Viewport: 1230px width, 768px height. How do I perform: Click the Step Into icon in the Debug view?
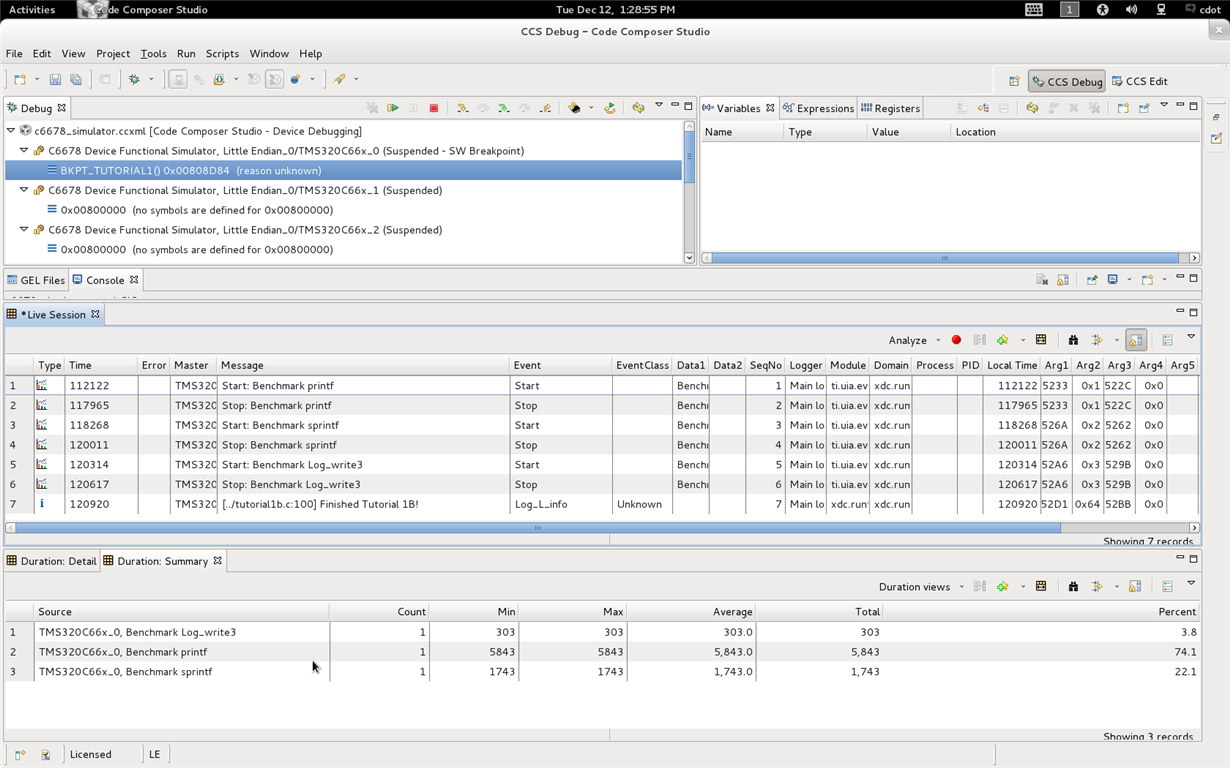(x=462, y=108)
